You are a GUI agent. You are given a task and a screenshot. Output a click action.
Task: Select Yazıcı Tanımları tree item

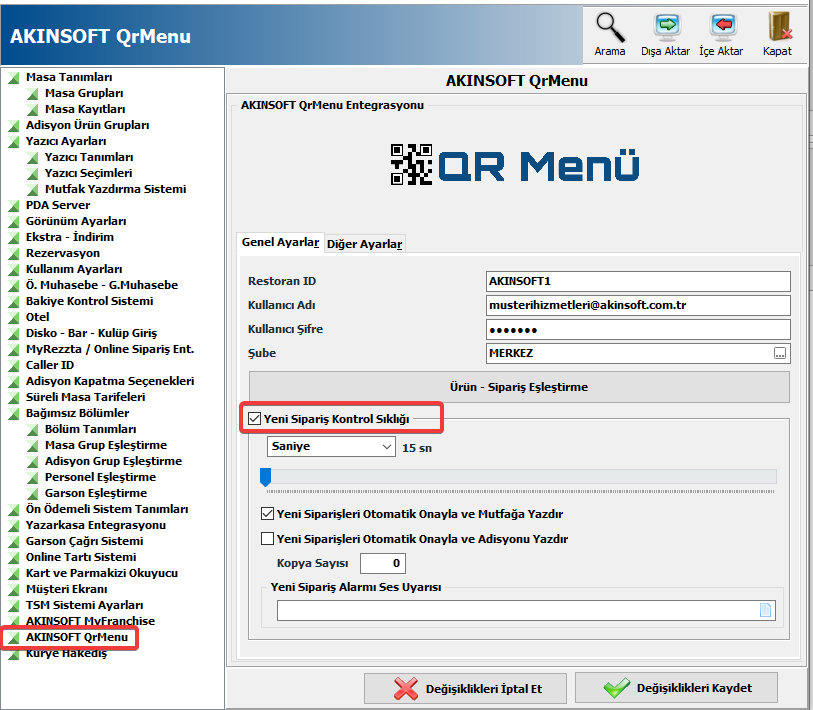tap(89, 157)
